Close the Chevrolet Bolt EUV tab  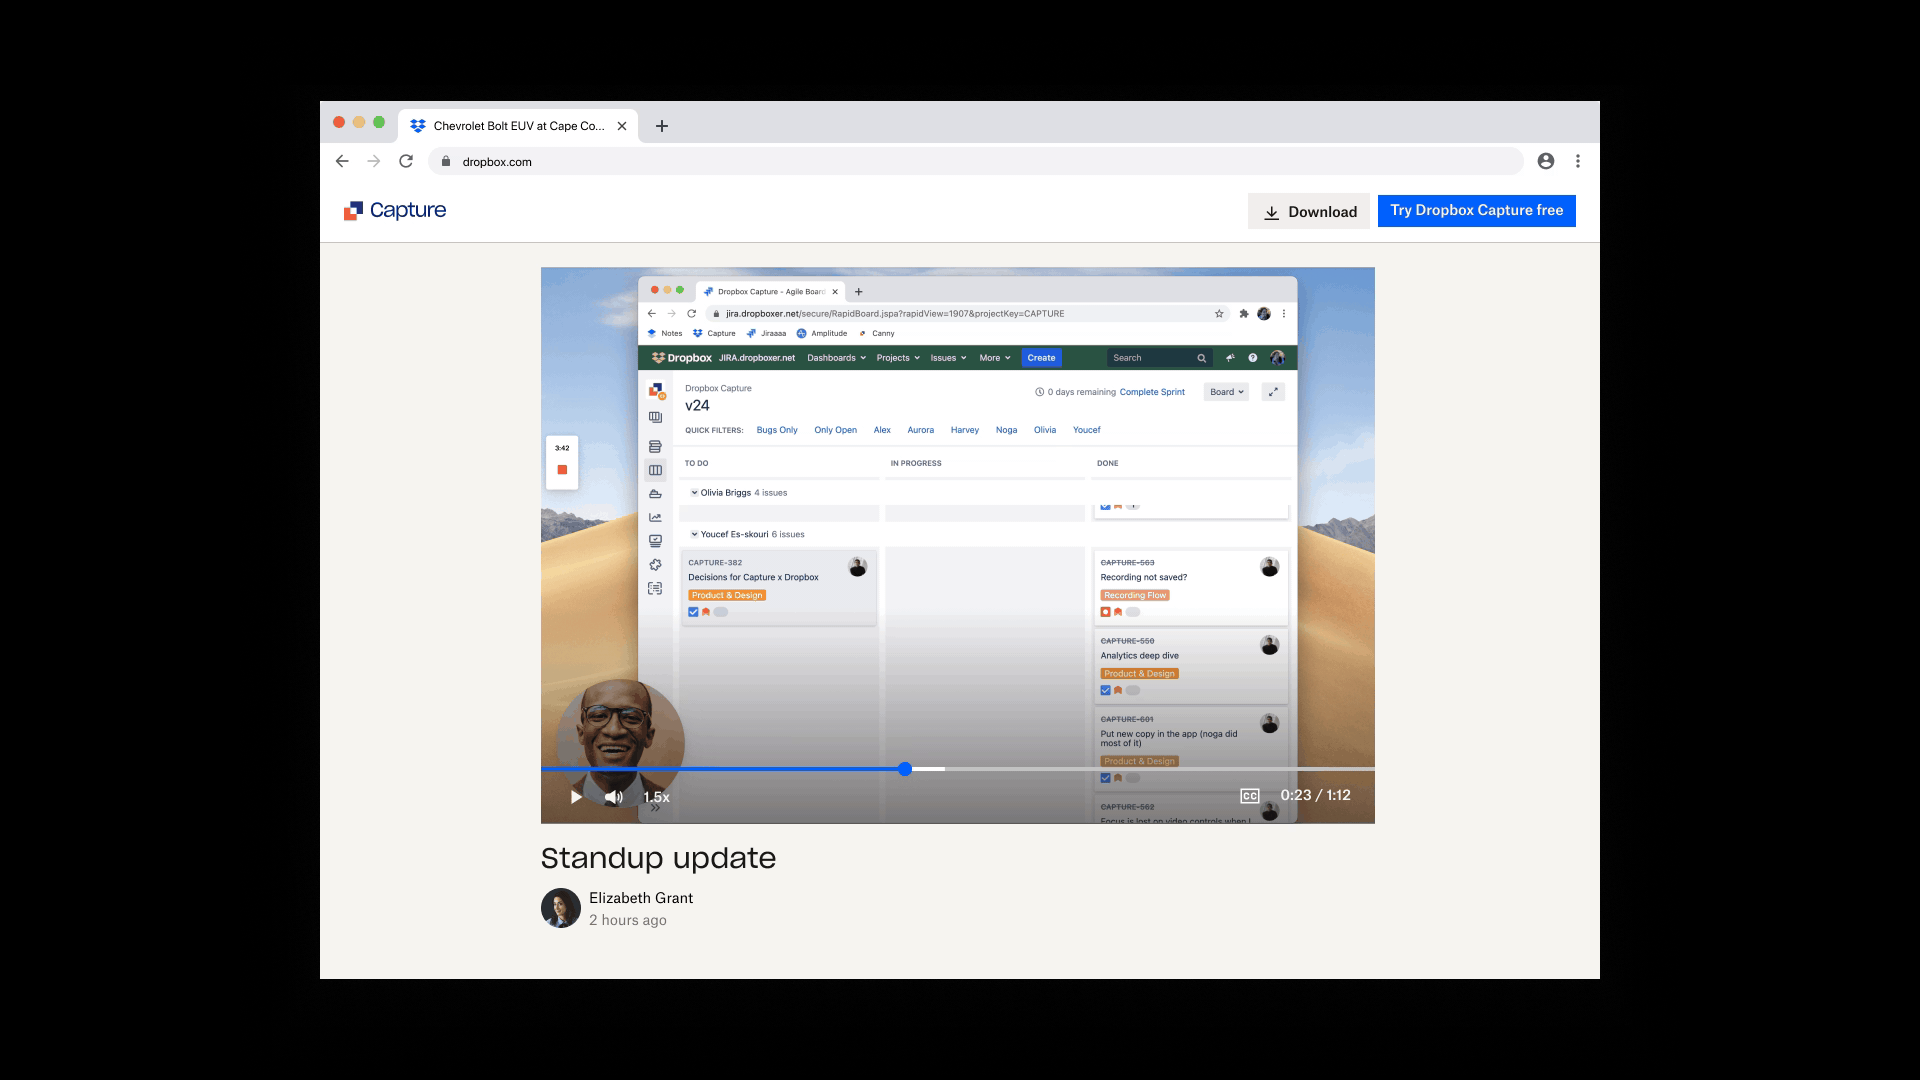[x=622, y=126]
